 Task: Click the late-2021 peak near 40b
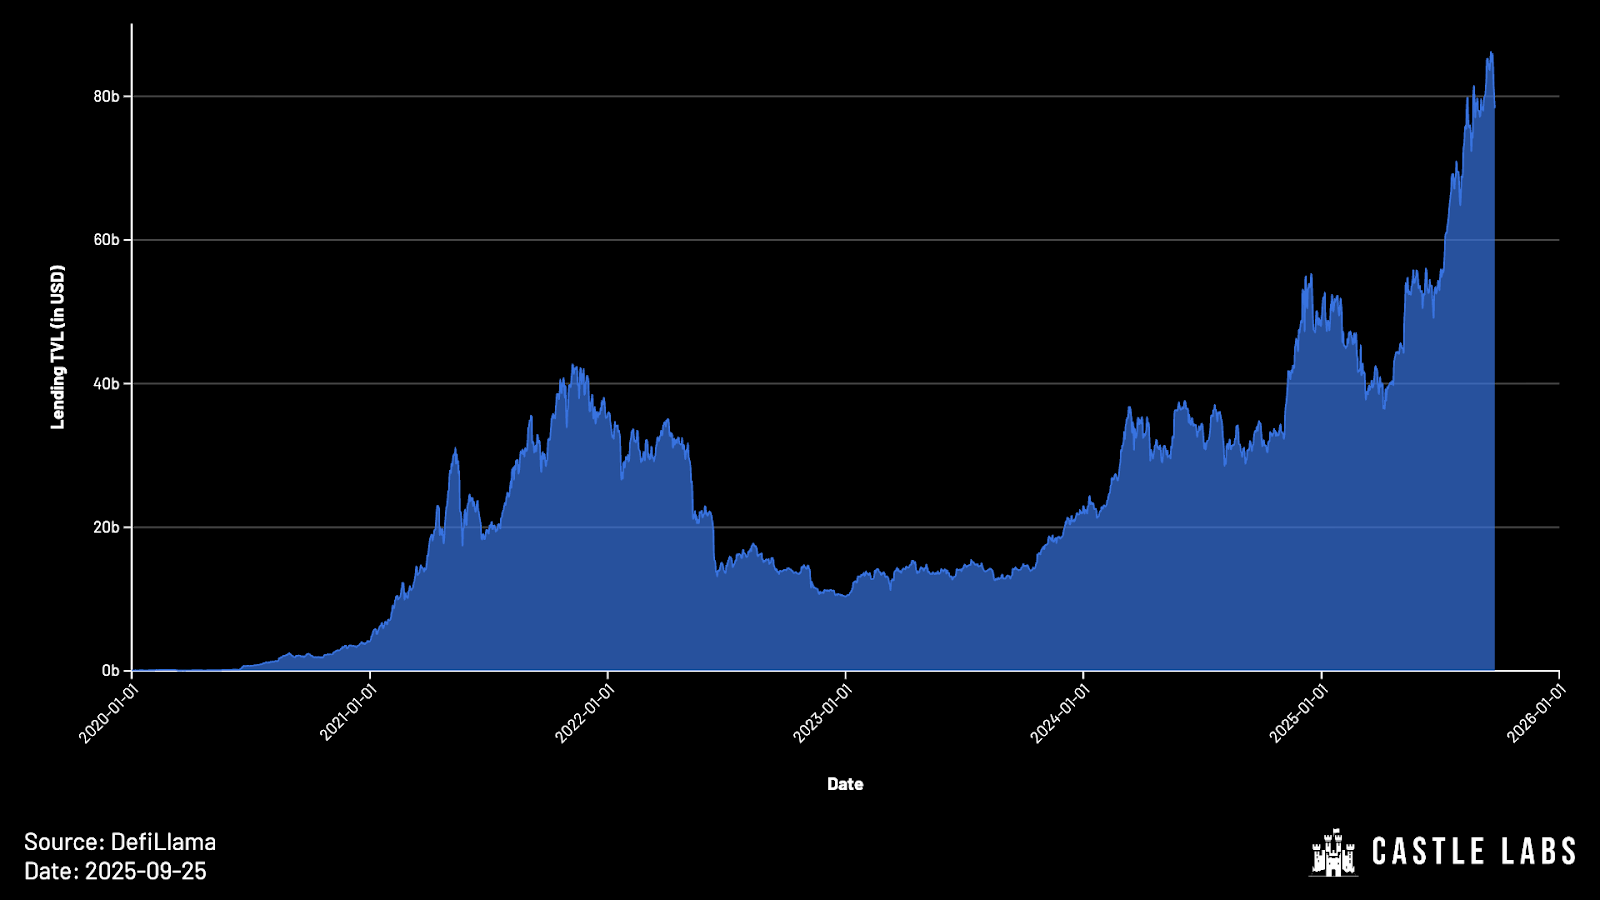pyautogui.click(x=573, y=367)
